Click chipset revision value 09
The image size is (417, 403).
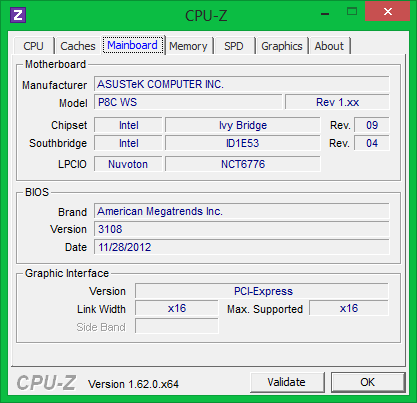pos(372,125)
